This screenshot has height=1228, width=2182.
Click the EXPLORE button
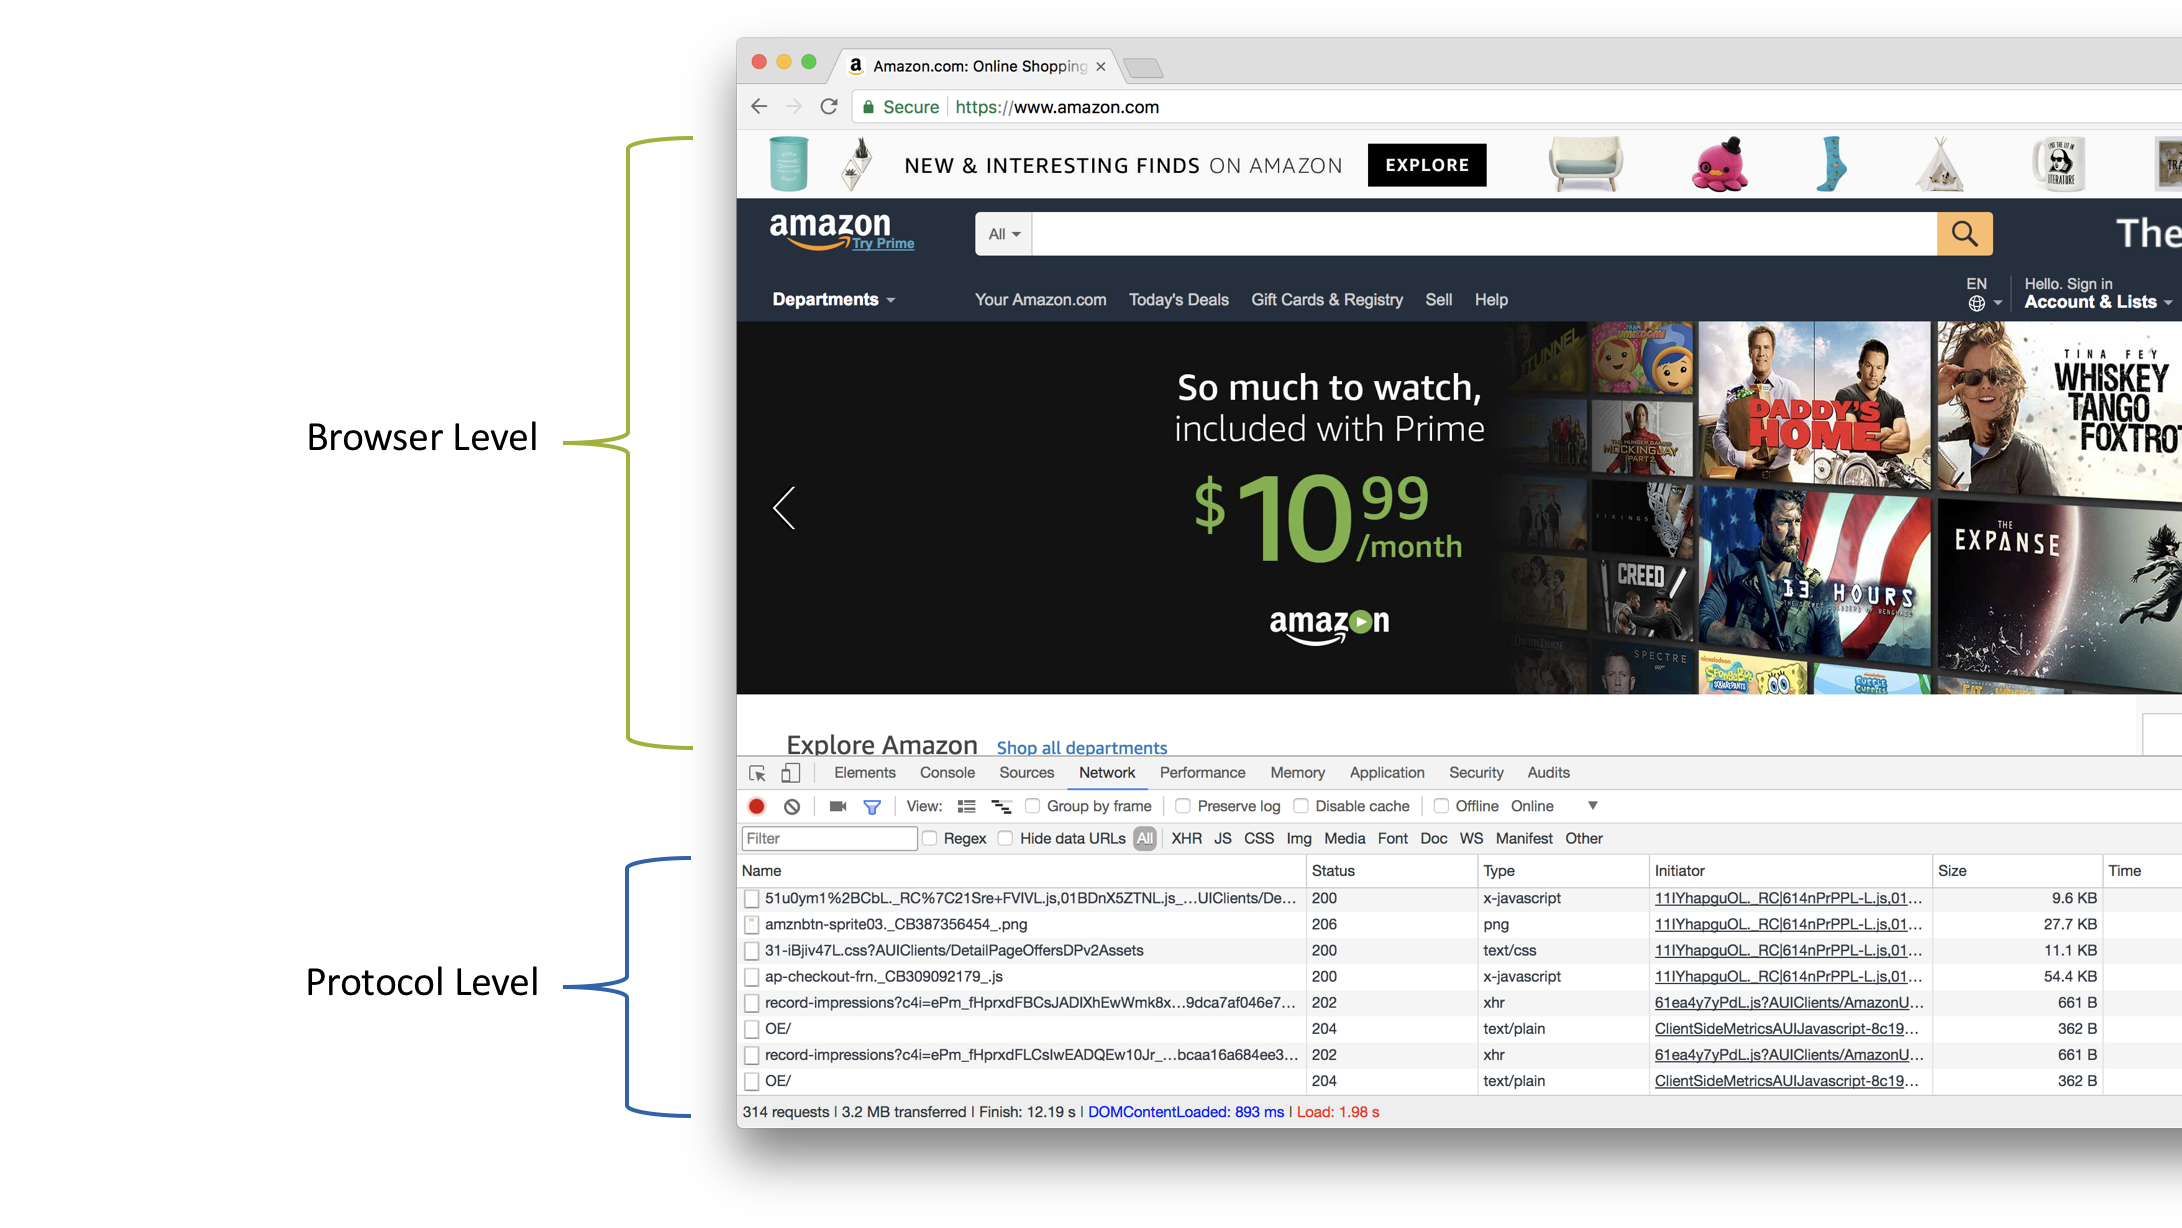pyautogui.click(x=1427, y=165)
